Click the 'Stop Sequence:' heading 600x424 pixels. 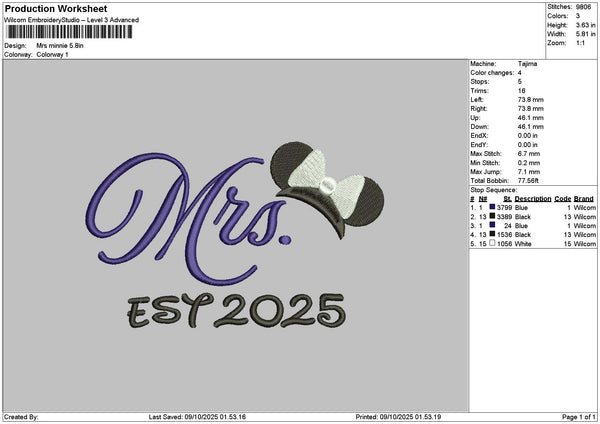(493, 190)
